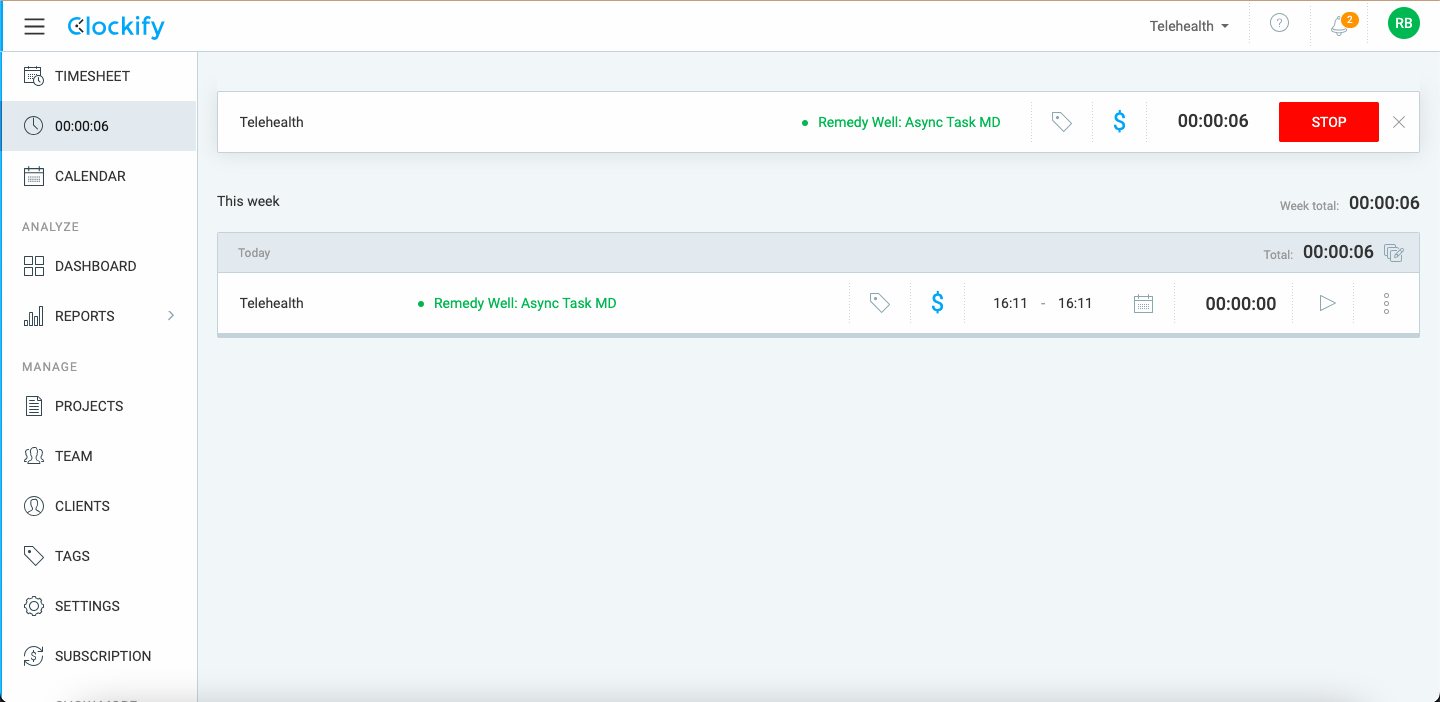The width and height of the screenshot is (1440, 702).
Task: Open more options for today's entry
Action: coord(1386,303)
